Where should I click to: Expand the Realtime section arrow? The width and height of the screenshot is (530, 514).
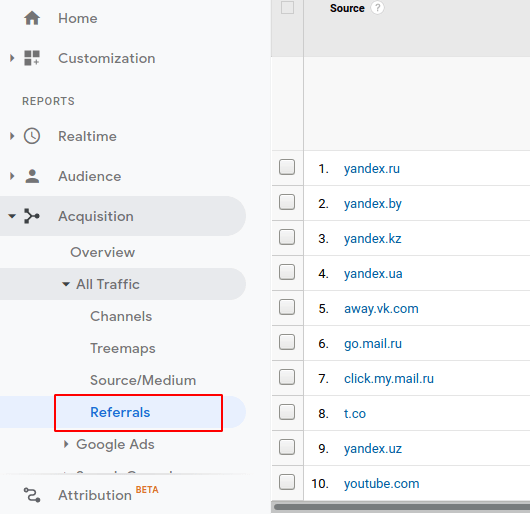(12, 136)
